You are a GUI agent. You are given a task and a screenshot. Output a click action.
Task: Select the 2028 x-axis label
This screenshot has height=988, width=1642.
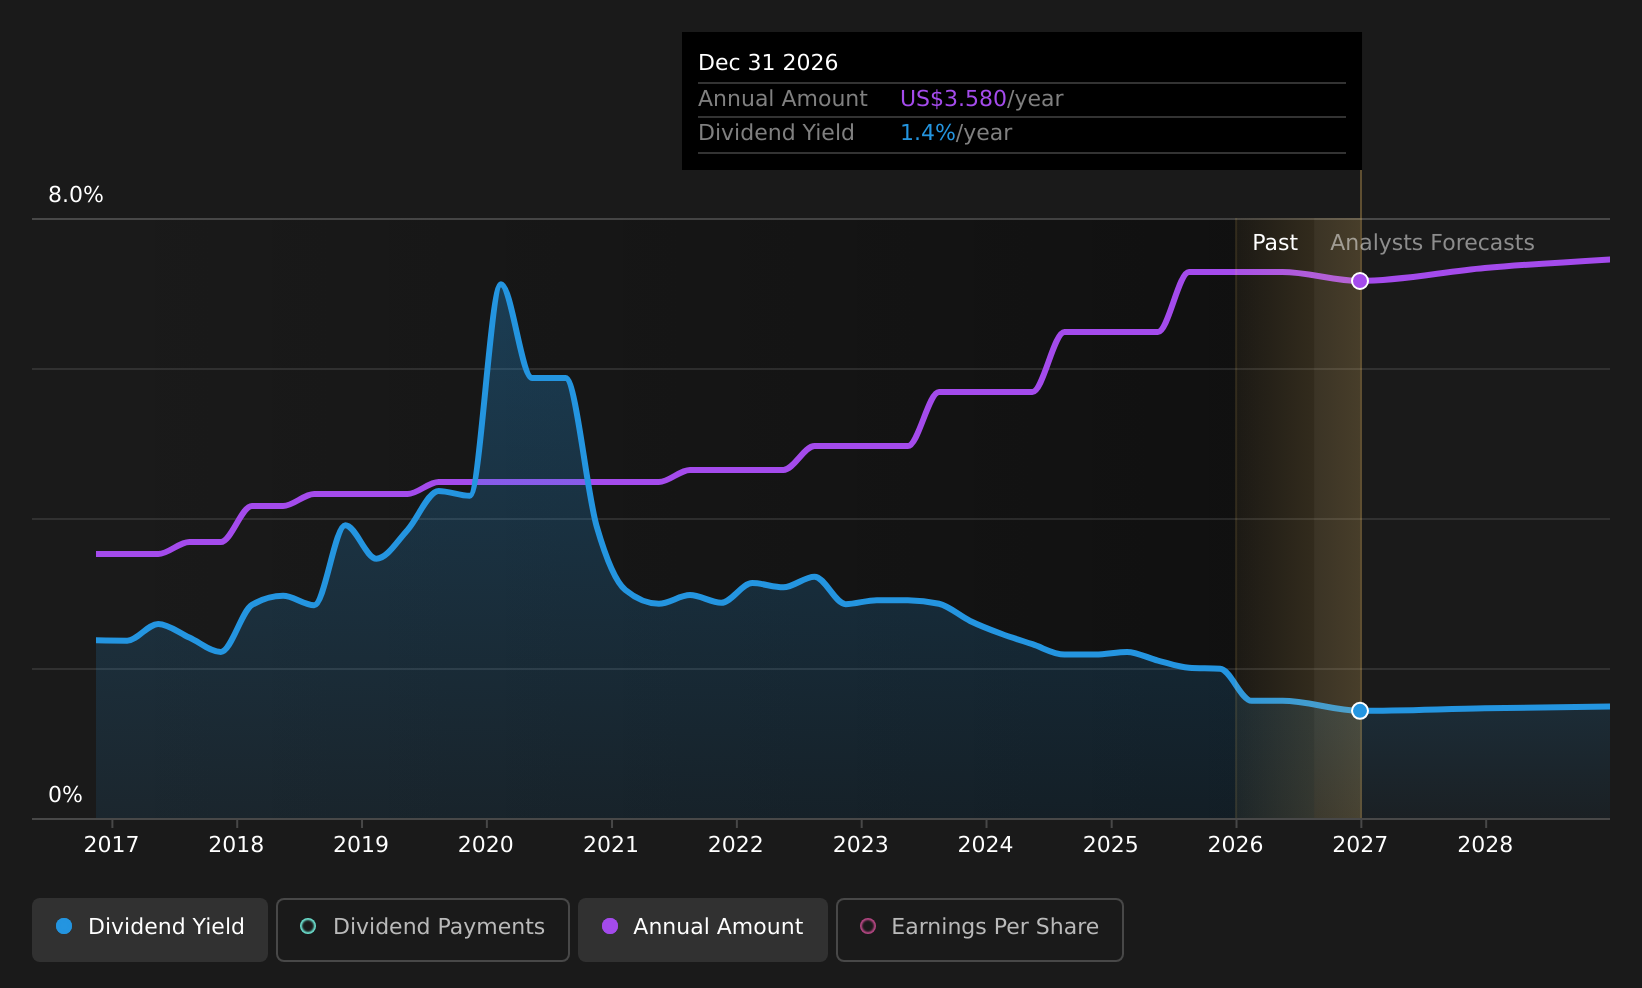pyautogui.click(x=1485, y=845)
